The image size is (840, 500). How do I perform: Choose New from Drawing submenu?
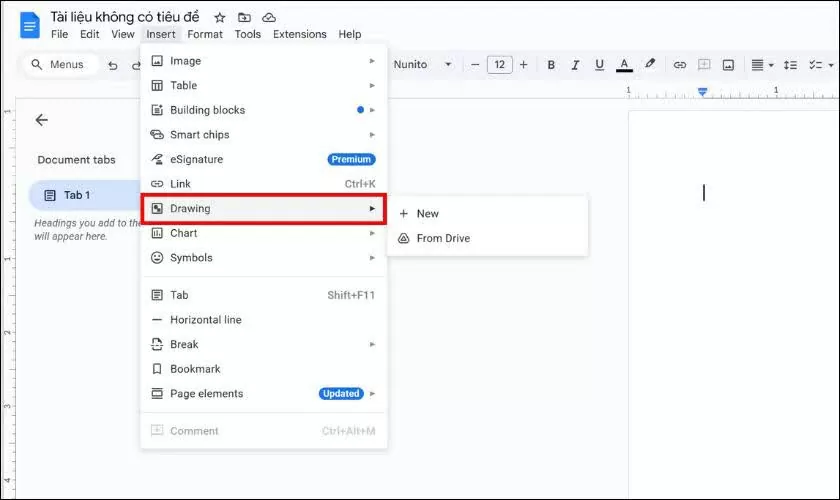tap(427, 213)
